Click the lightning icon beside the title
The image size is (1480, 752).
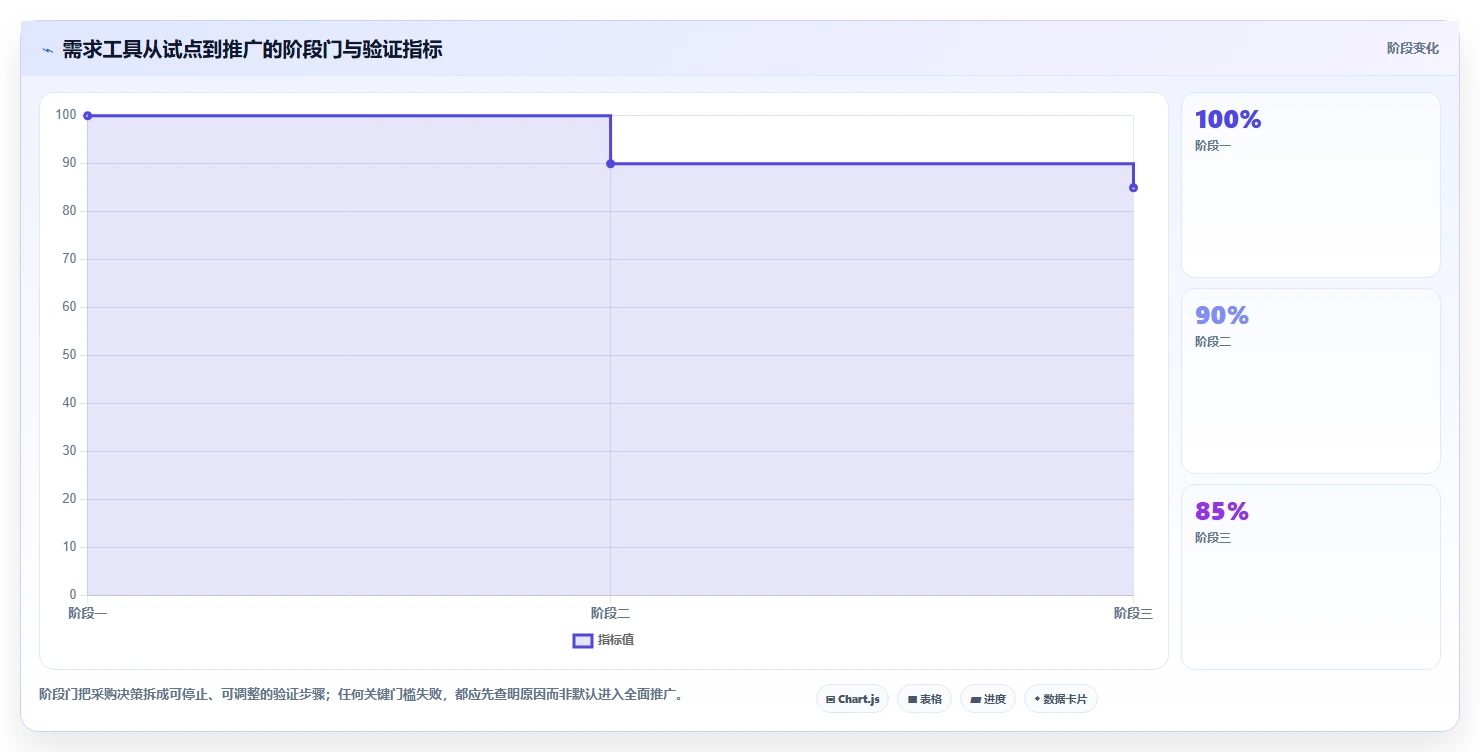coord(47,50)
